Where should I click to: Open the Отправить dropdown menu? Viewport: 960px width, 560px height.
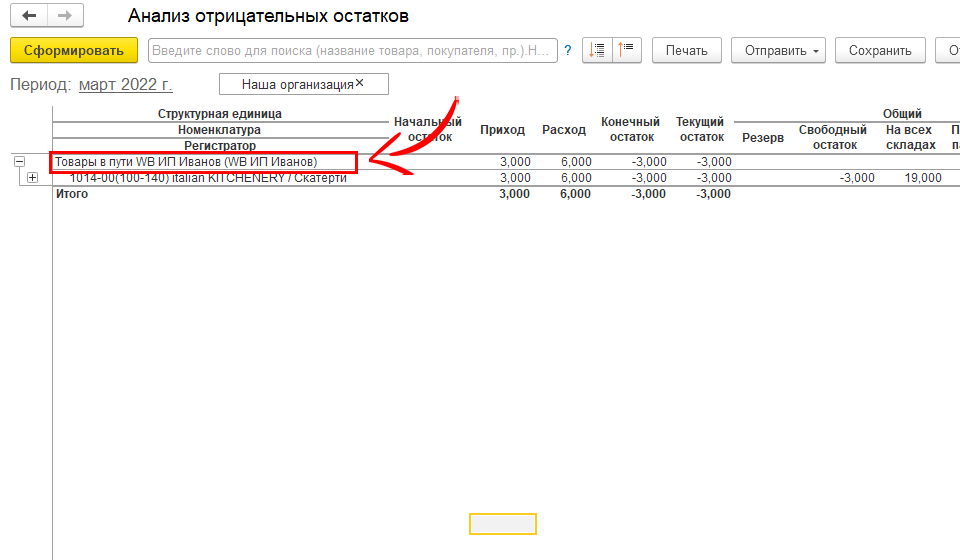click(777, 50)
